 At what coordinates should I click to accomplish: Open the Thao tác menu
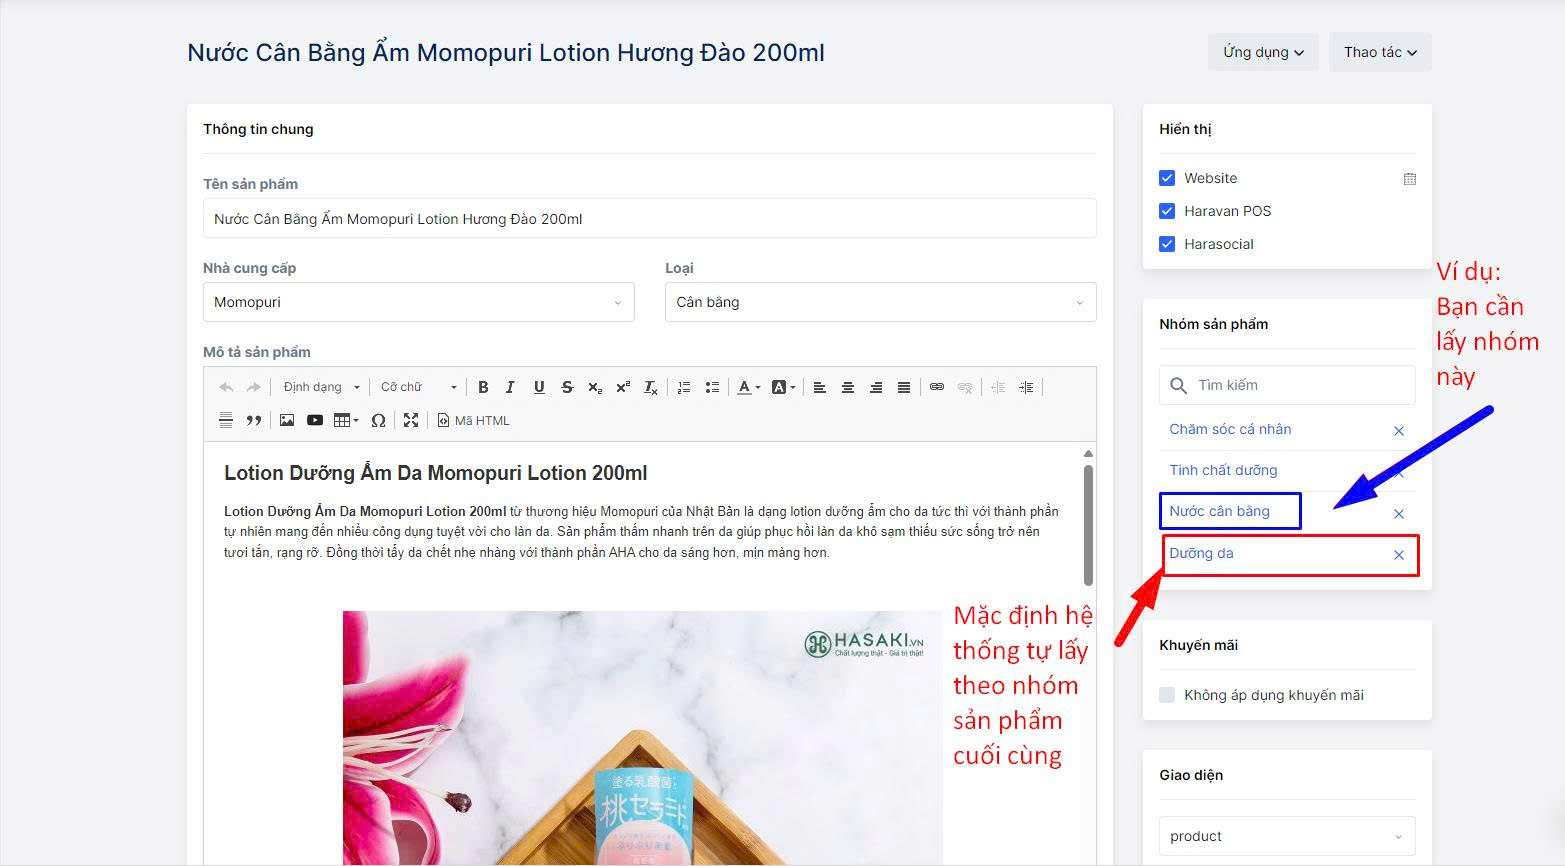pos(1380,52)
